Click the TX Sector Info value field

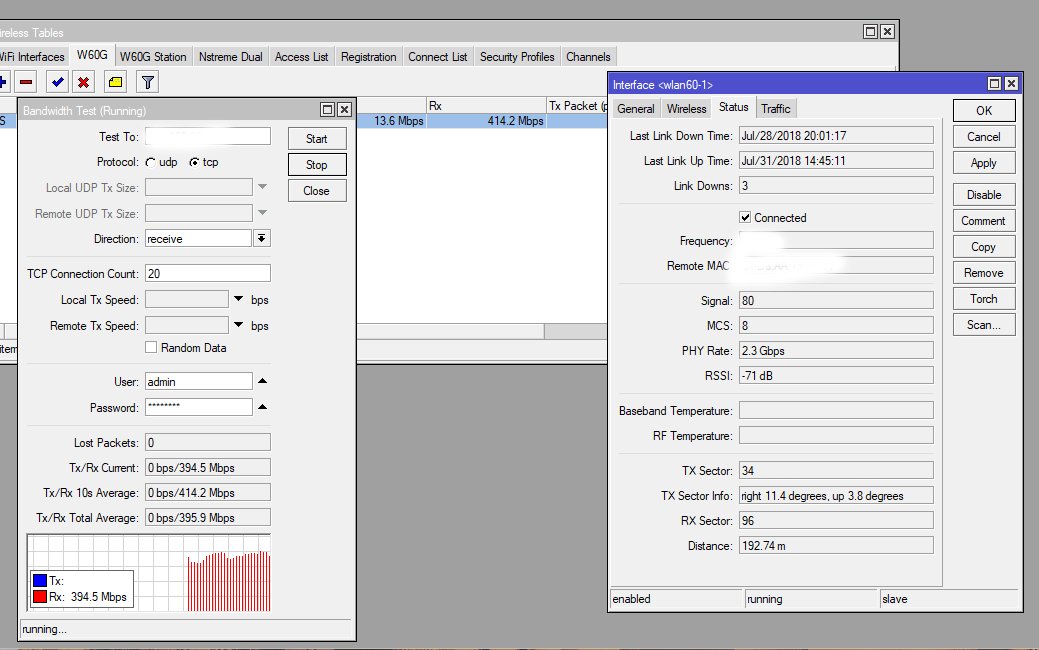[x=836, y=496]
